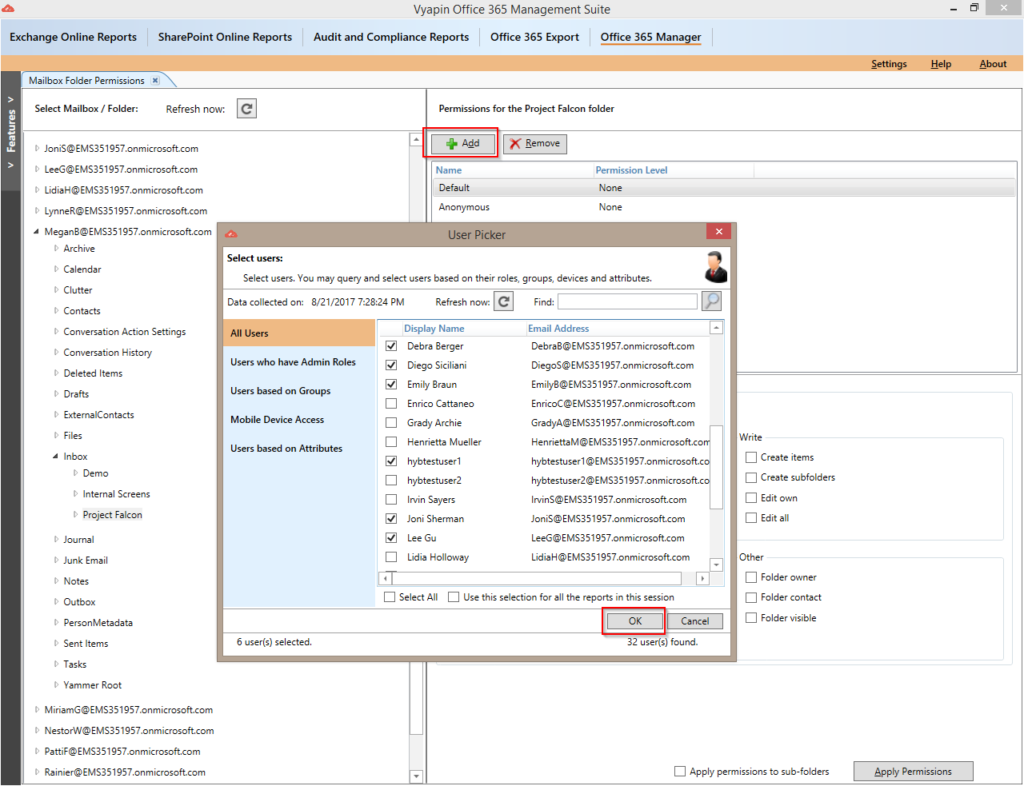Sort by Display Name column

[434, 328]
